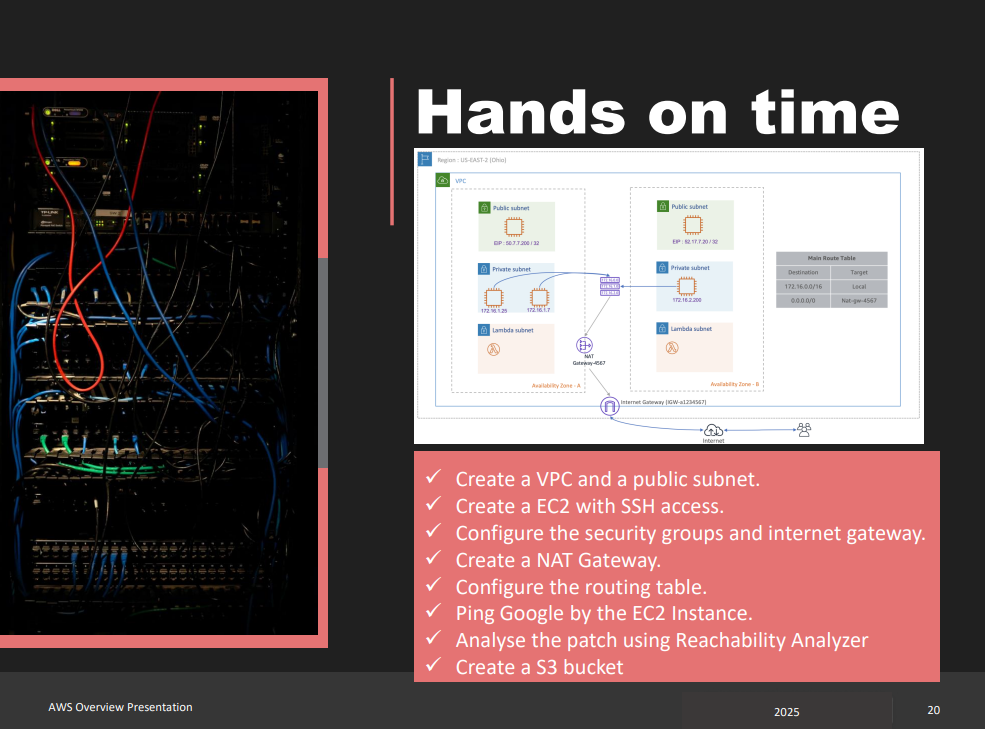This screenshot has width=985, height=729.
Task: Click the checkmark beside 'Ping Google by the EC2 Instance'
Action: (433, 611)
